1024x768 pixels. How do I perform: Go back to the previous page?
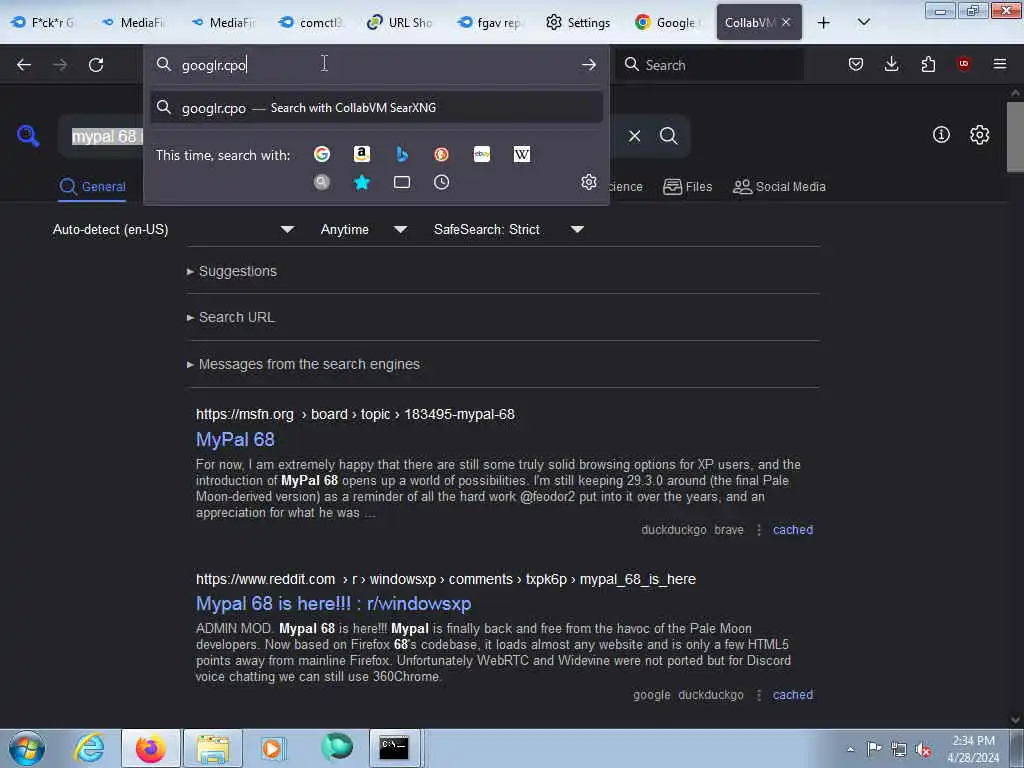(24, 65)
